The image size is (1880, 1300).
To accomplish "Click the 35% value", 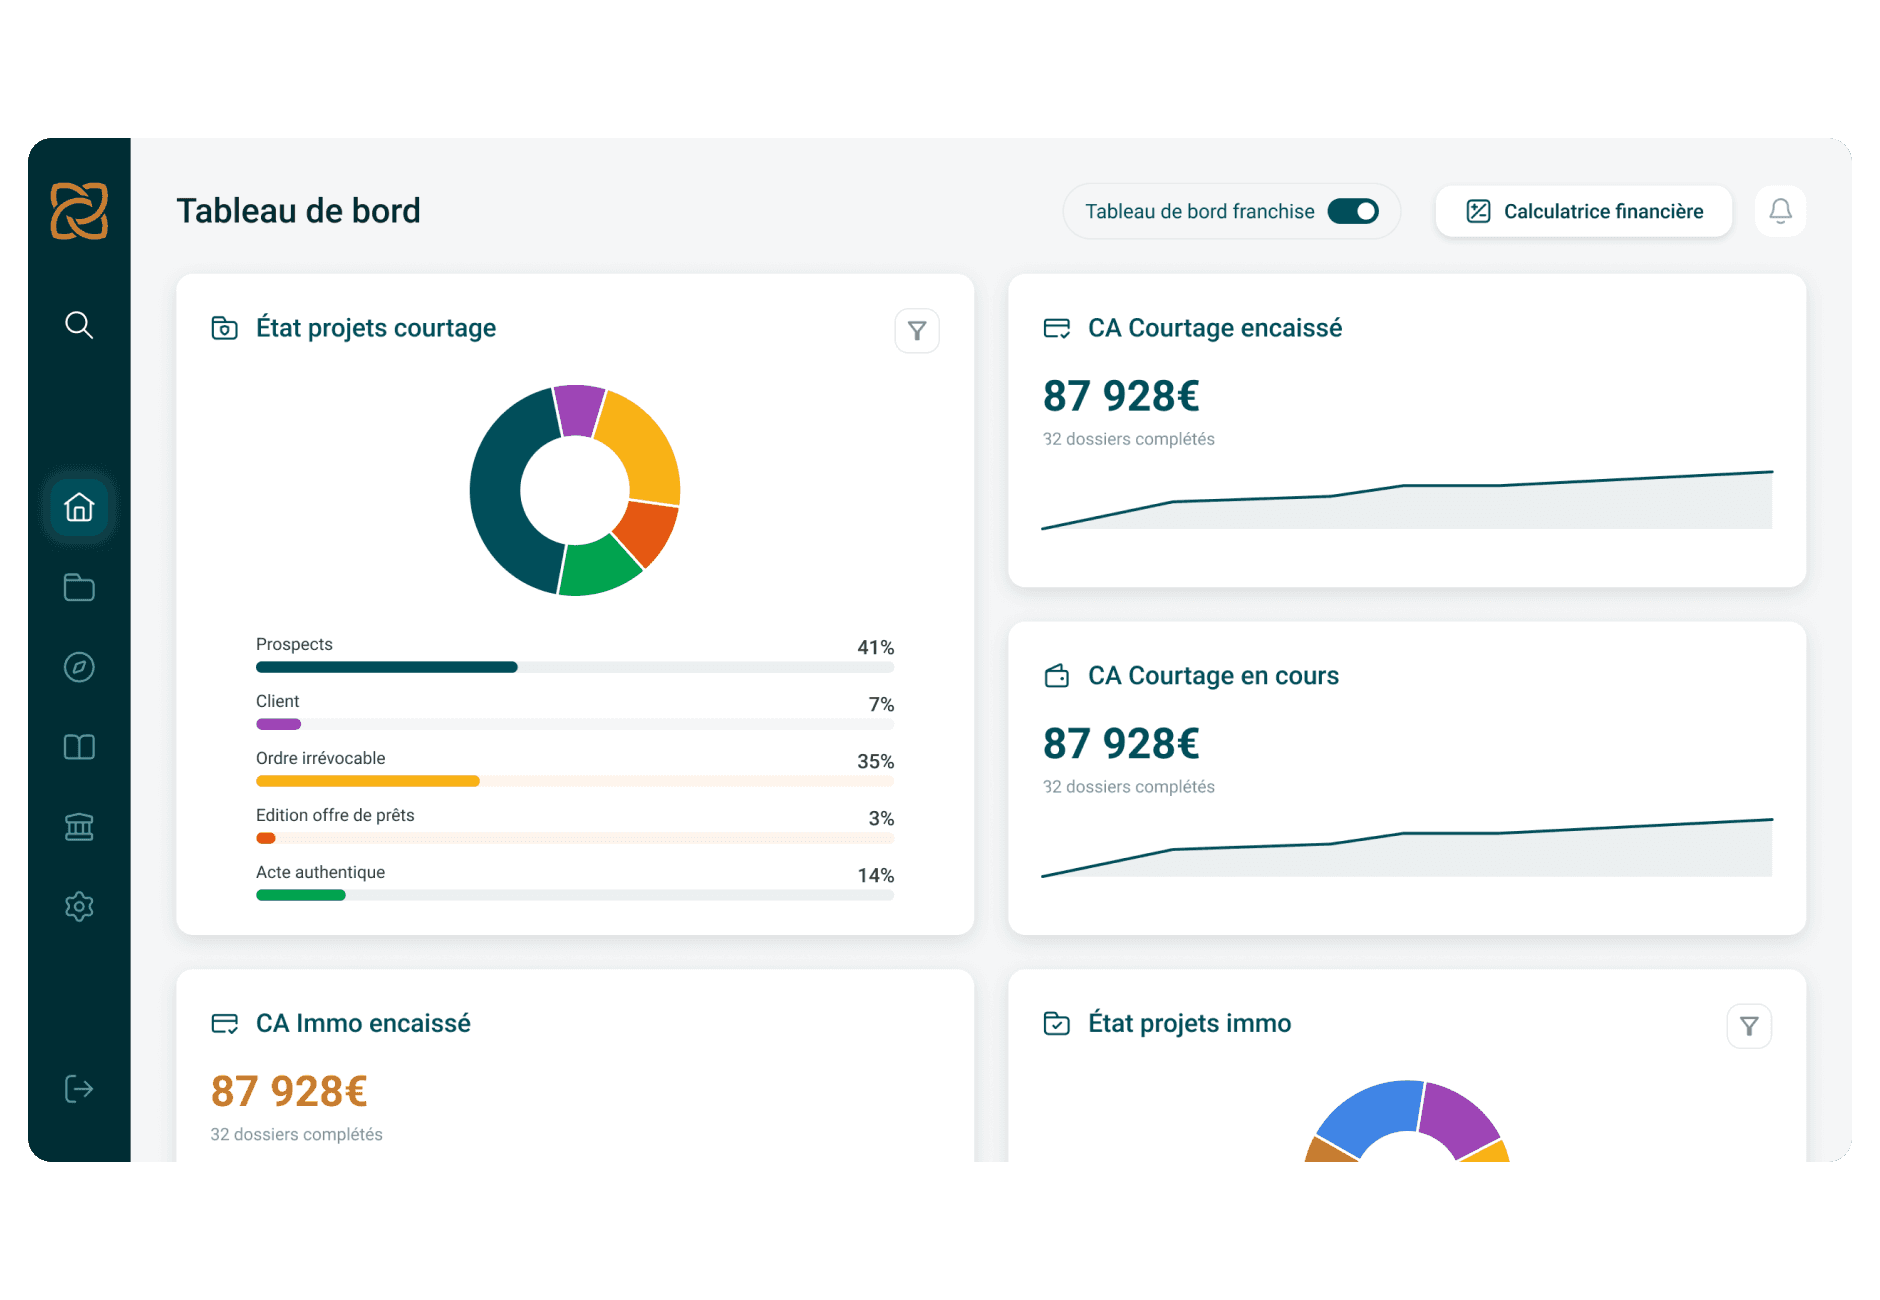I will coord(876,761).
